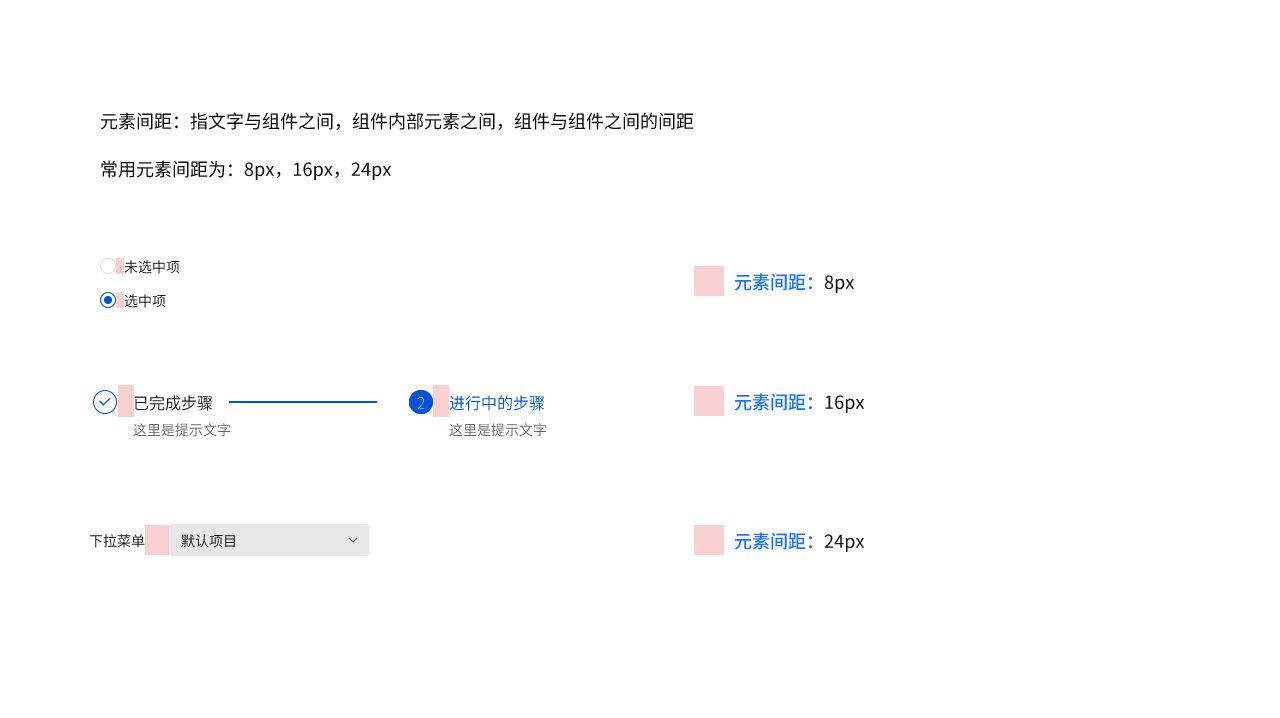The height and width of the screenshot is (718, 1280).
Task: Click the step 2 circle icon
Action: coord(421,402)
